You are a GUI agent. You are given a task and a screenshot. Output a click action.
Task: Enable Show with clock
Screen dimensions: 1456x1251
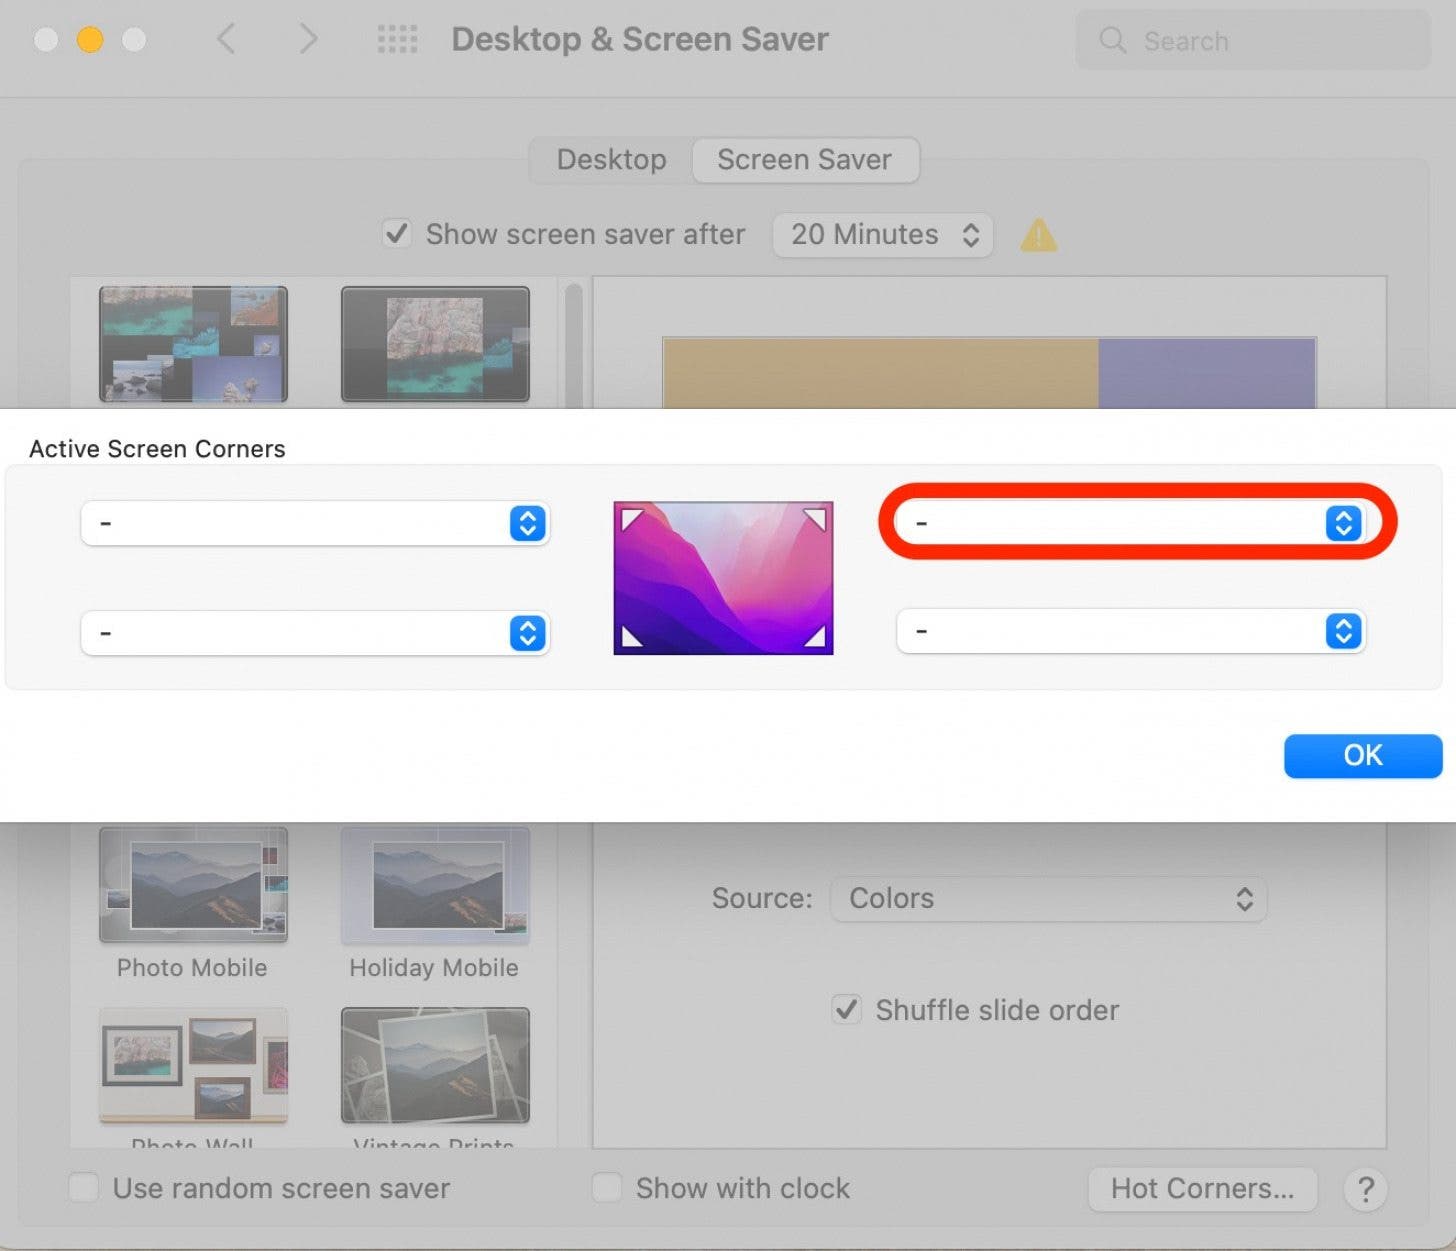(x=607, y=1188)
